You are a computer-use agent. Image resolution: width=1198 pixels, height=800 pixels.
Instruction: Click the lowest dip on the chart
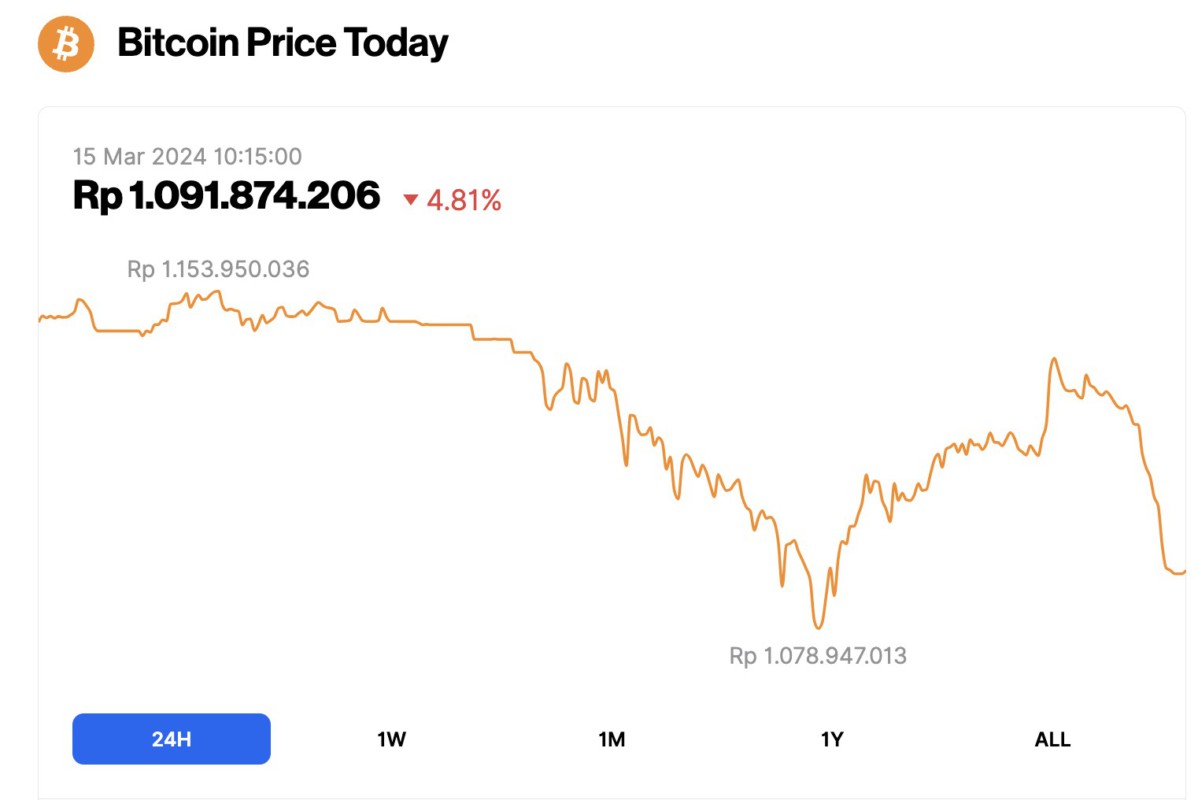818,628
